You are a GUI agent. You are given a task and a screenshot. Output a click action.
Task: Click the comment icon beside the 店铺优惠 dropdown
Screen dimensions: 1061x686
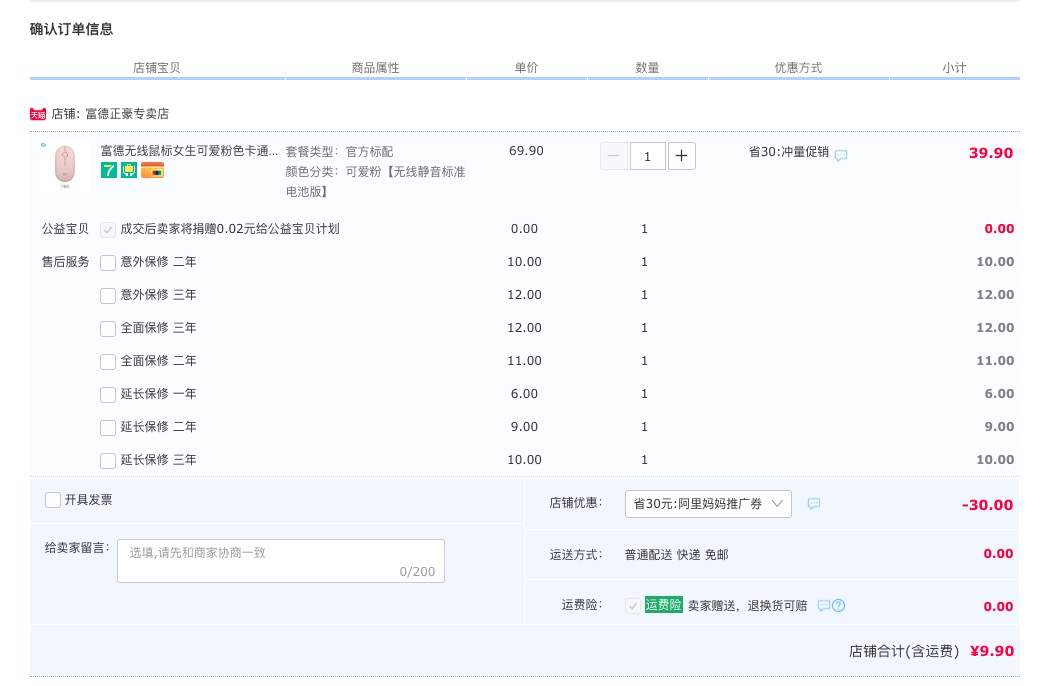(x=814, y=503)
